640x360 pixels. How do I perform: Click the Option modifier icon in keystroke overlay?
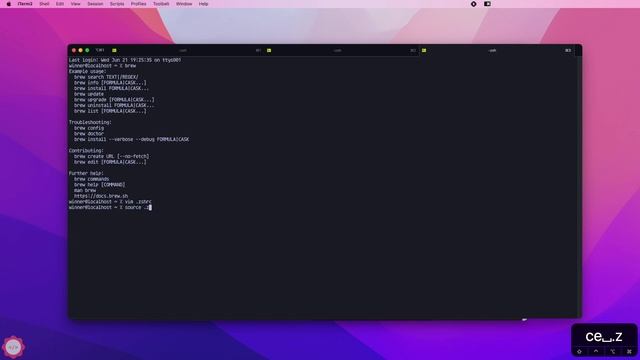pos(613,351)
